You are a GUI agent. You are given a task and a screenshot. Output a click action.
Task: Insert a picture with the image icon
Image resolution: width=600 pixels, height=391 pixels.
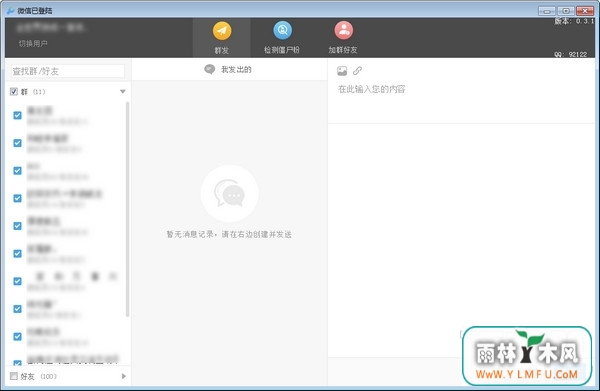[x=342, y=71]
